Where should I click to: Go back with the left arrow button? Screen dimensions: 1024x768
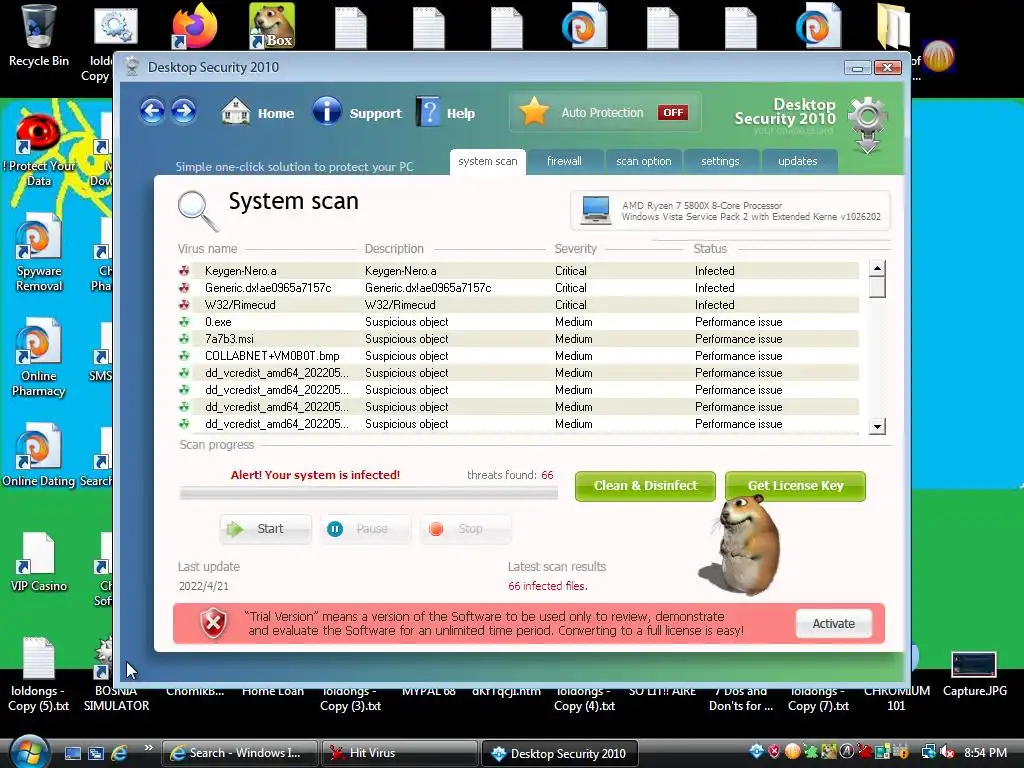click(x=152, y=111)
